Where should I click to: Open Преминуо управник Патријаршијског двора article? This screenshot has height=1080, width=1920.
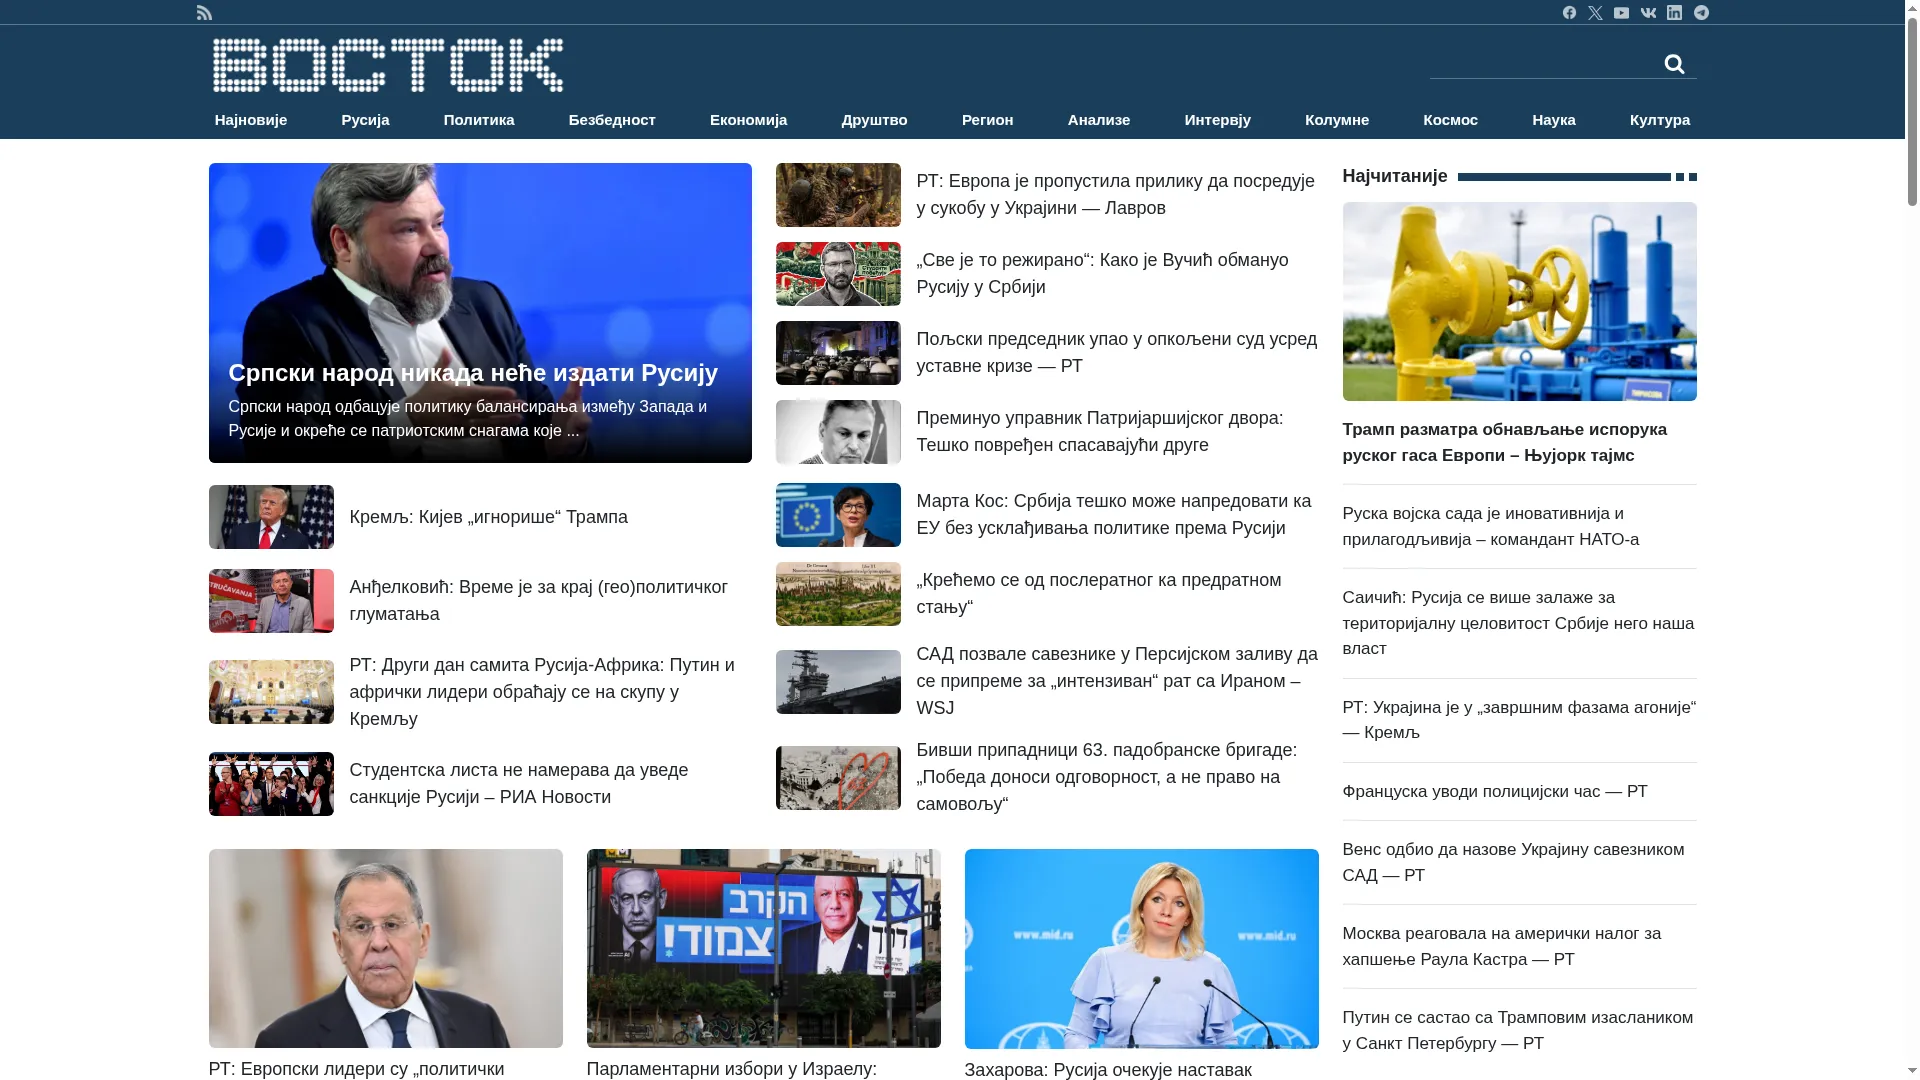click(1099, 432)
